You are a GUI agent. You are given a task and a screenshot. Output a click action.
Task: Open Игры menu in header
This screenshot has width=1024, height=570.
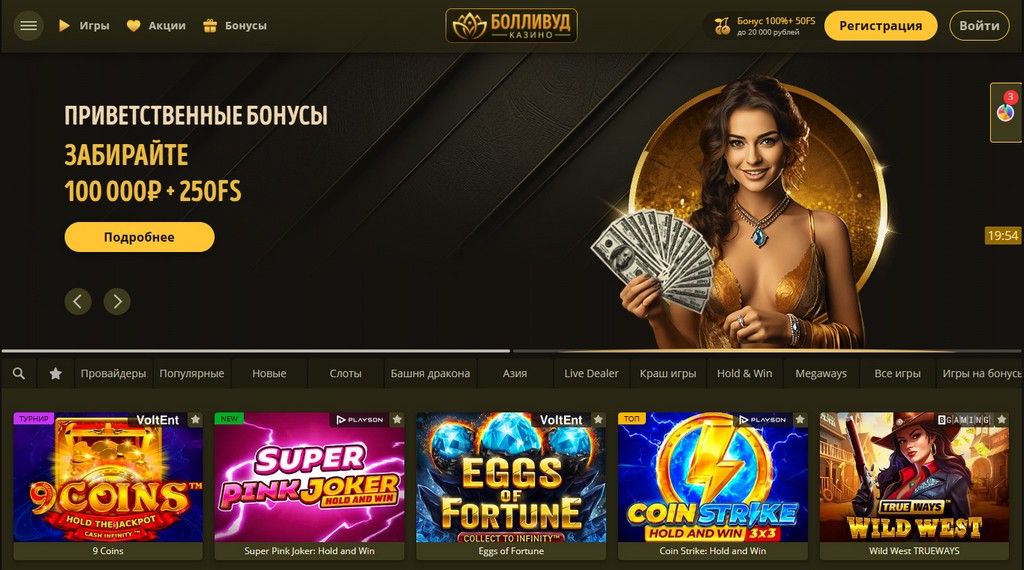coord(84,26)
